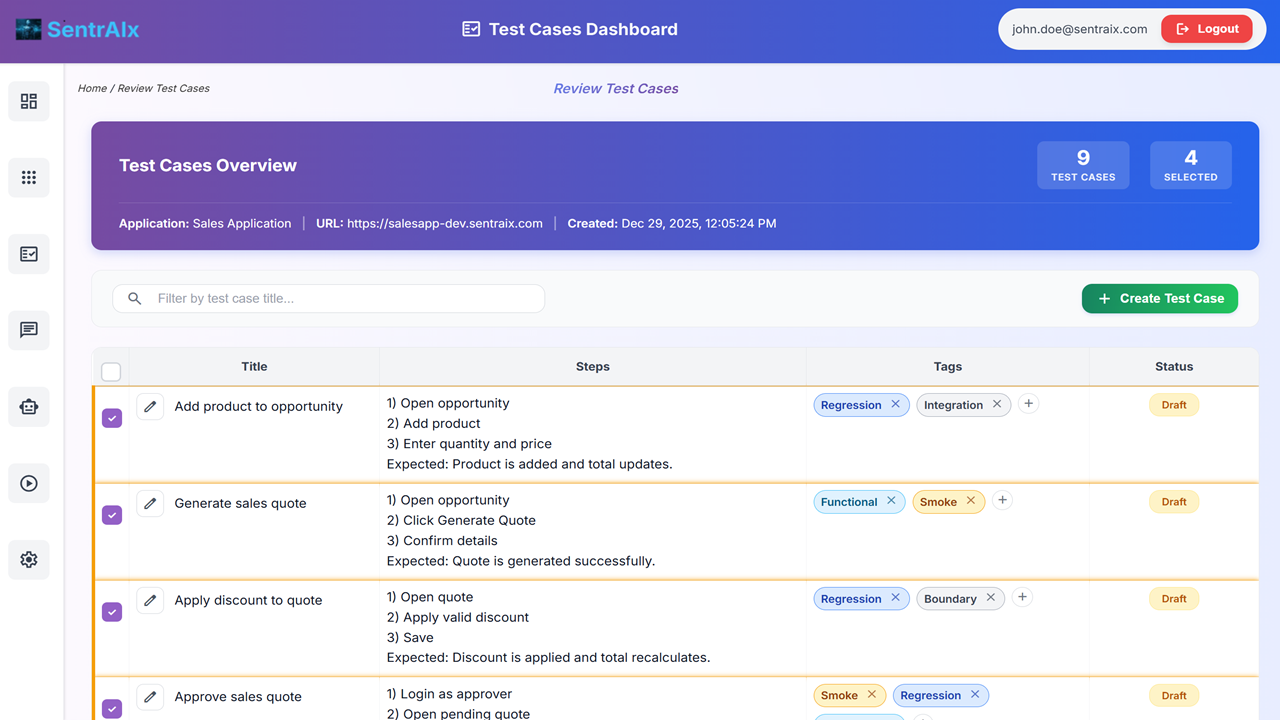Click 'Generate sales quote' title text
This screenshot has height=720, width=1280.
pos(241,503)
